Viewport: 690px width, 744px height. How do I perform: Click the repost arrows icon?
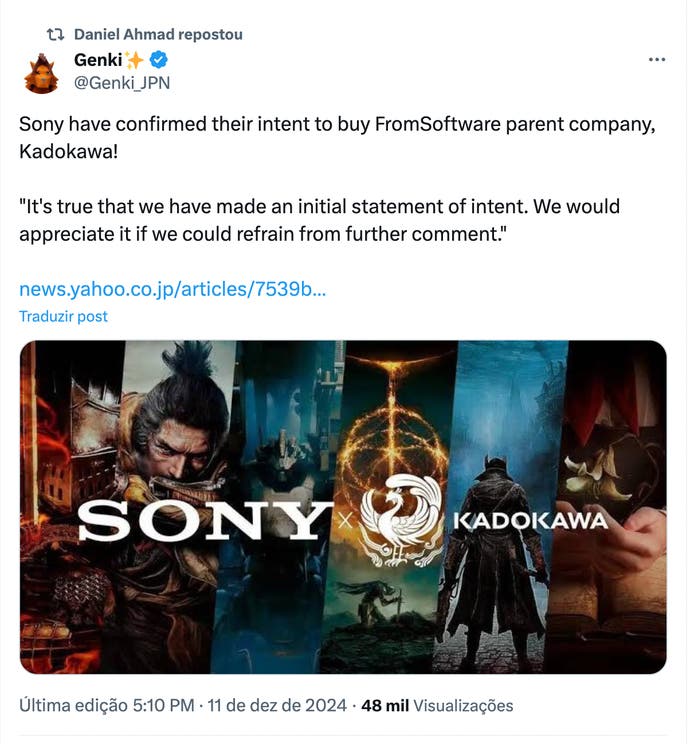tap(58, 35)
